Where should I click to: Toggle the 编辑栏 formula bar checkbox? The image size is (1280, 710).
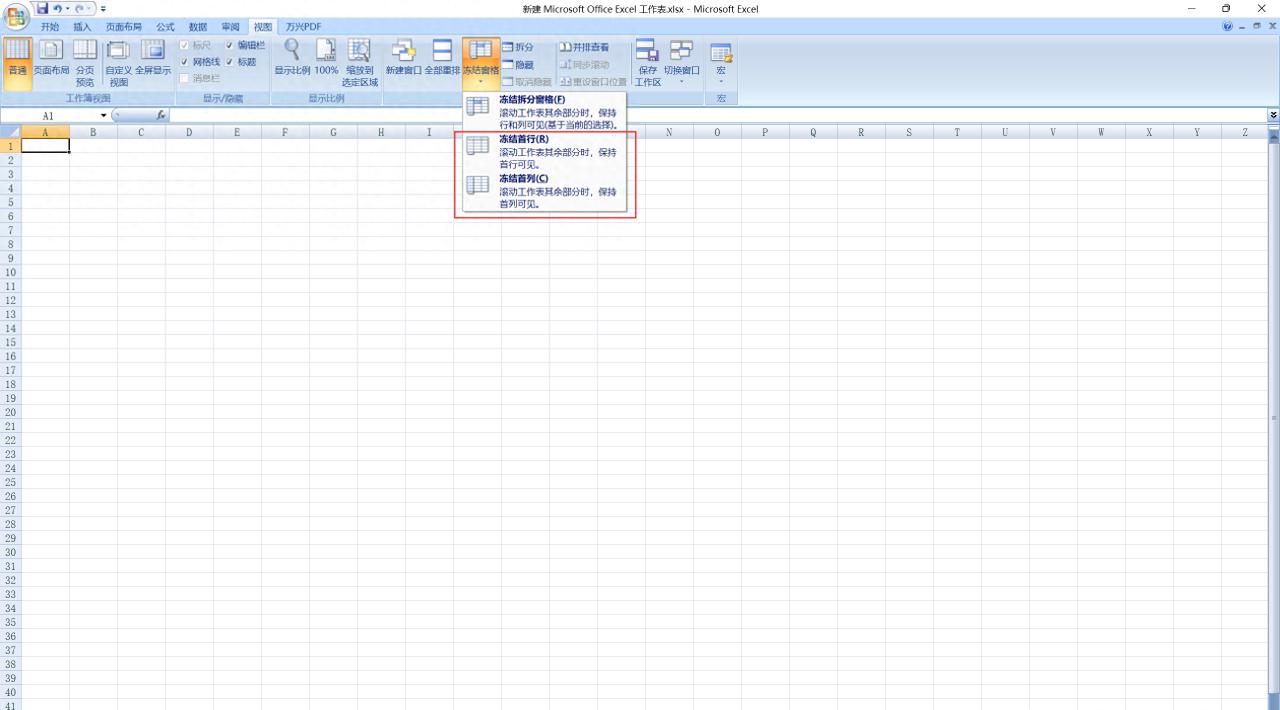(x=230, y=46)
